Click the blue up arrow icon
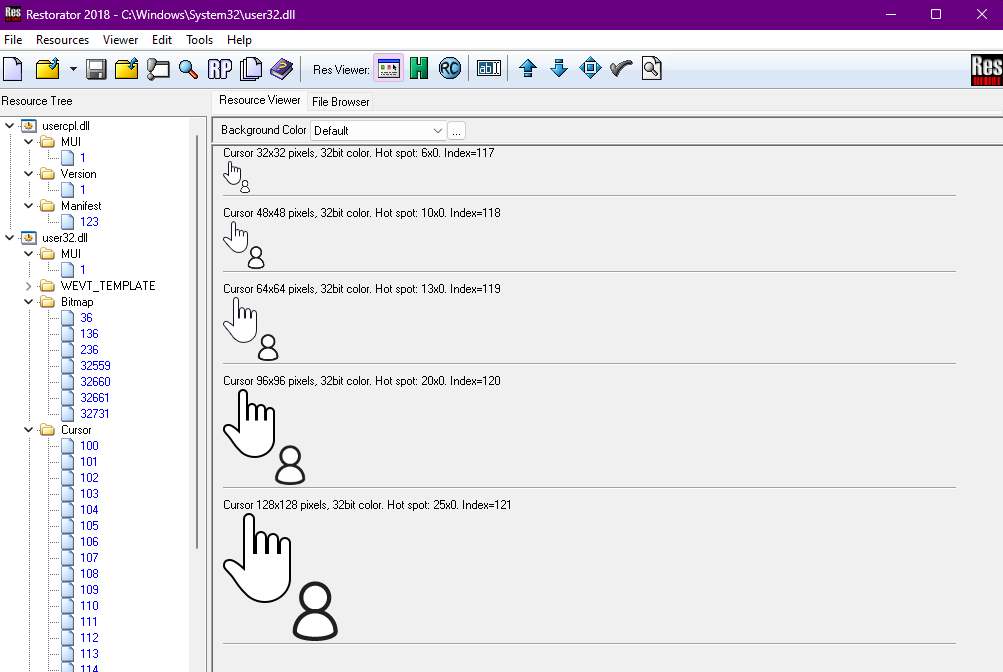The height and width of the screenshot is (672, 1003). point(528,68)
